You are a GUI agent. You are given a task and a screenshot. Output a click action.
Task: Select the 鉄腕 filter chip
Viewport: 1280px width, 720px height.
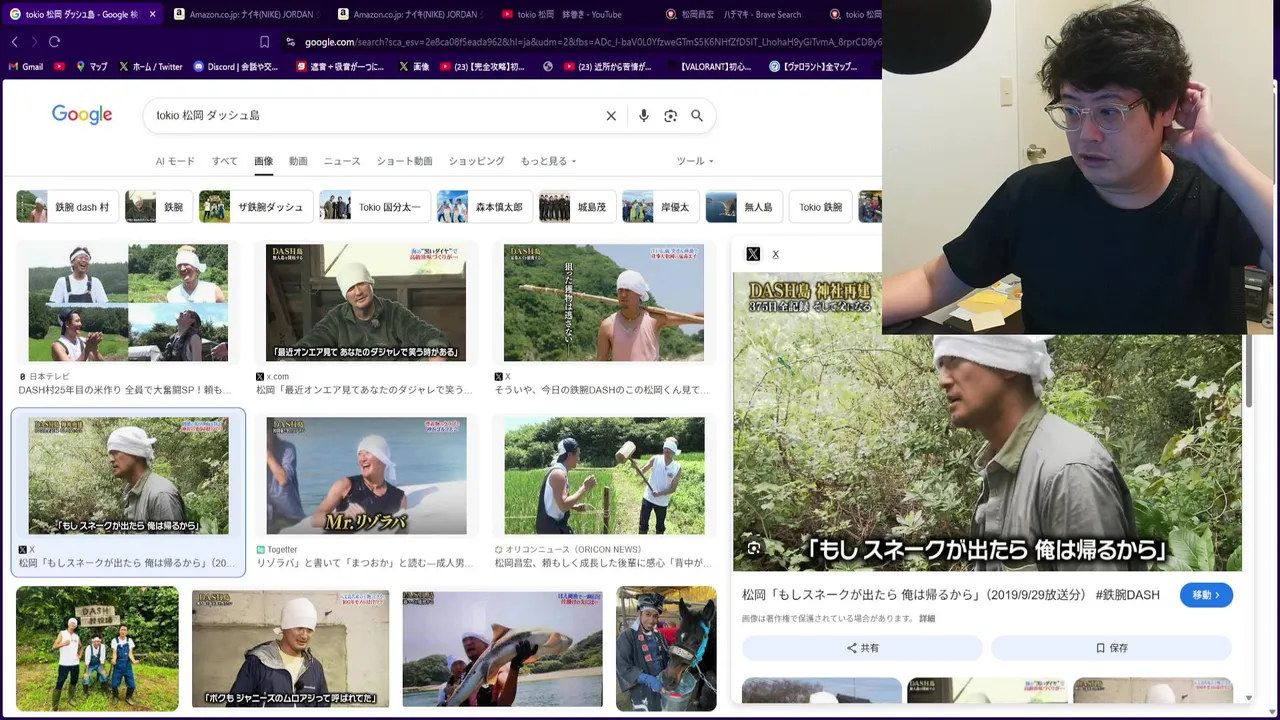(158, 207)
